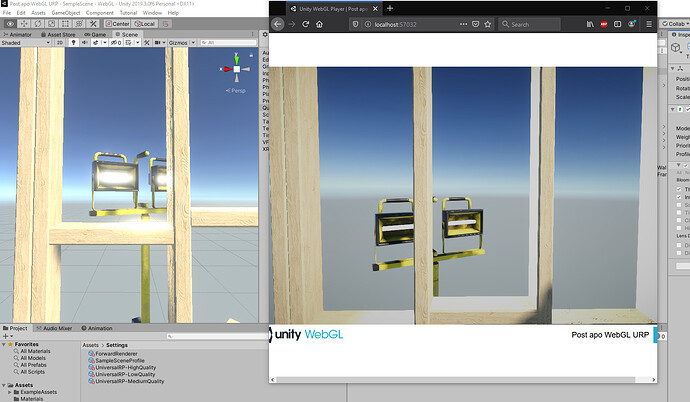The width and height of the screenshot is (690, 402).
Task: Open the scene effects dropdown arrow
Action: [105, 43]
